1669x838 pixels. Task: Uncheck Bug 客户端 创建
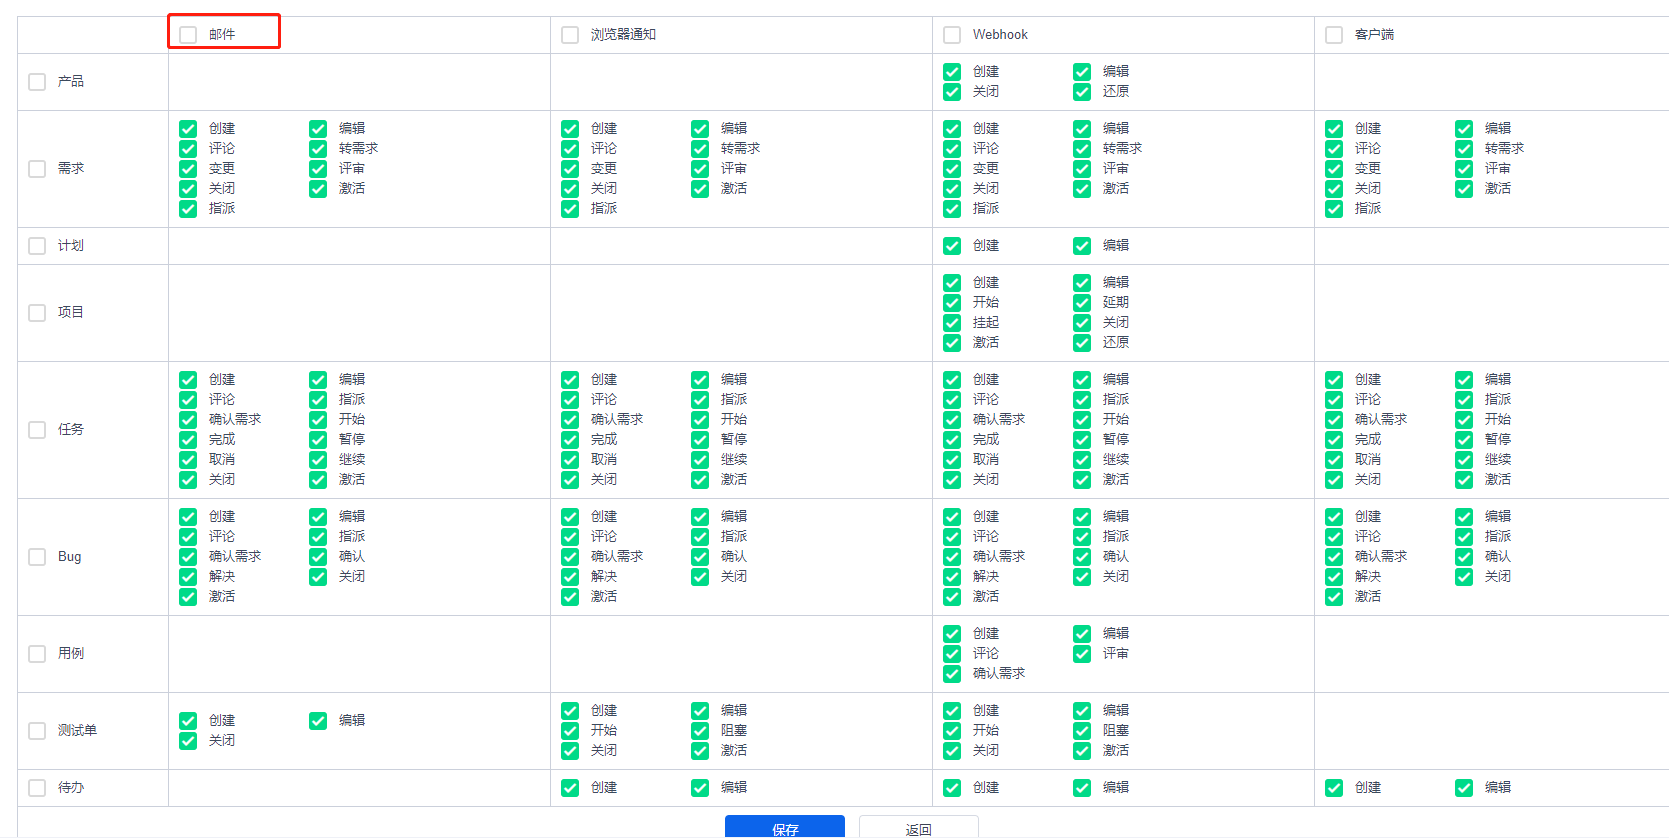point(1334,517)
